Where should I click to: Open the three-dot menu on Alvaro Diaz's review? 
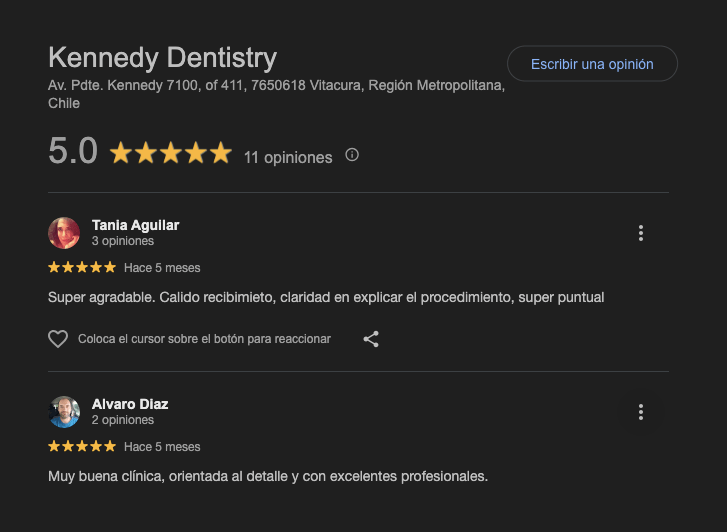(x=641, y=412)
